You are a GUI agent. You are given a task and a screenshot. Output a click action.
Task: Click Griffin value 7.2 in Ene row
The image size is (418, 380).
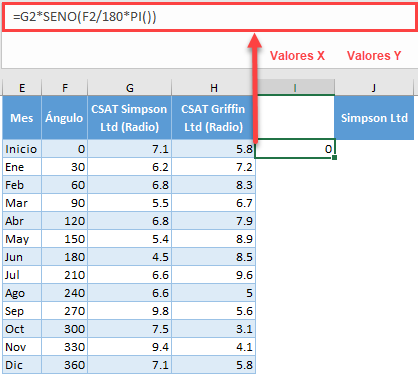(213, 167)
